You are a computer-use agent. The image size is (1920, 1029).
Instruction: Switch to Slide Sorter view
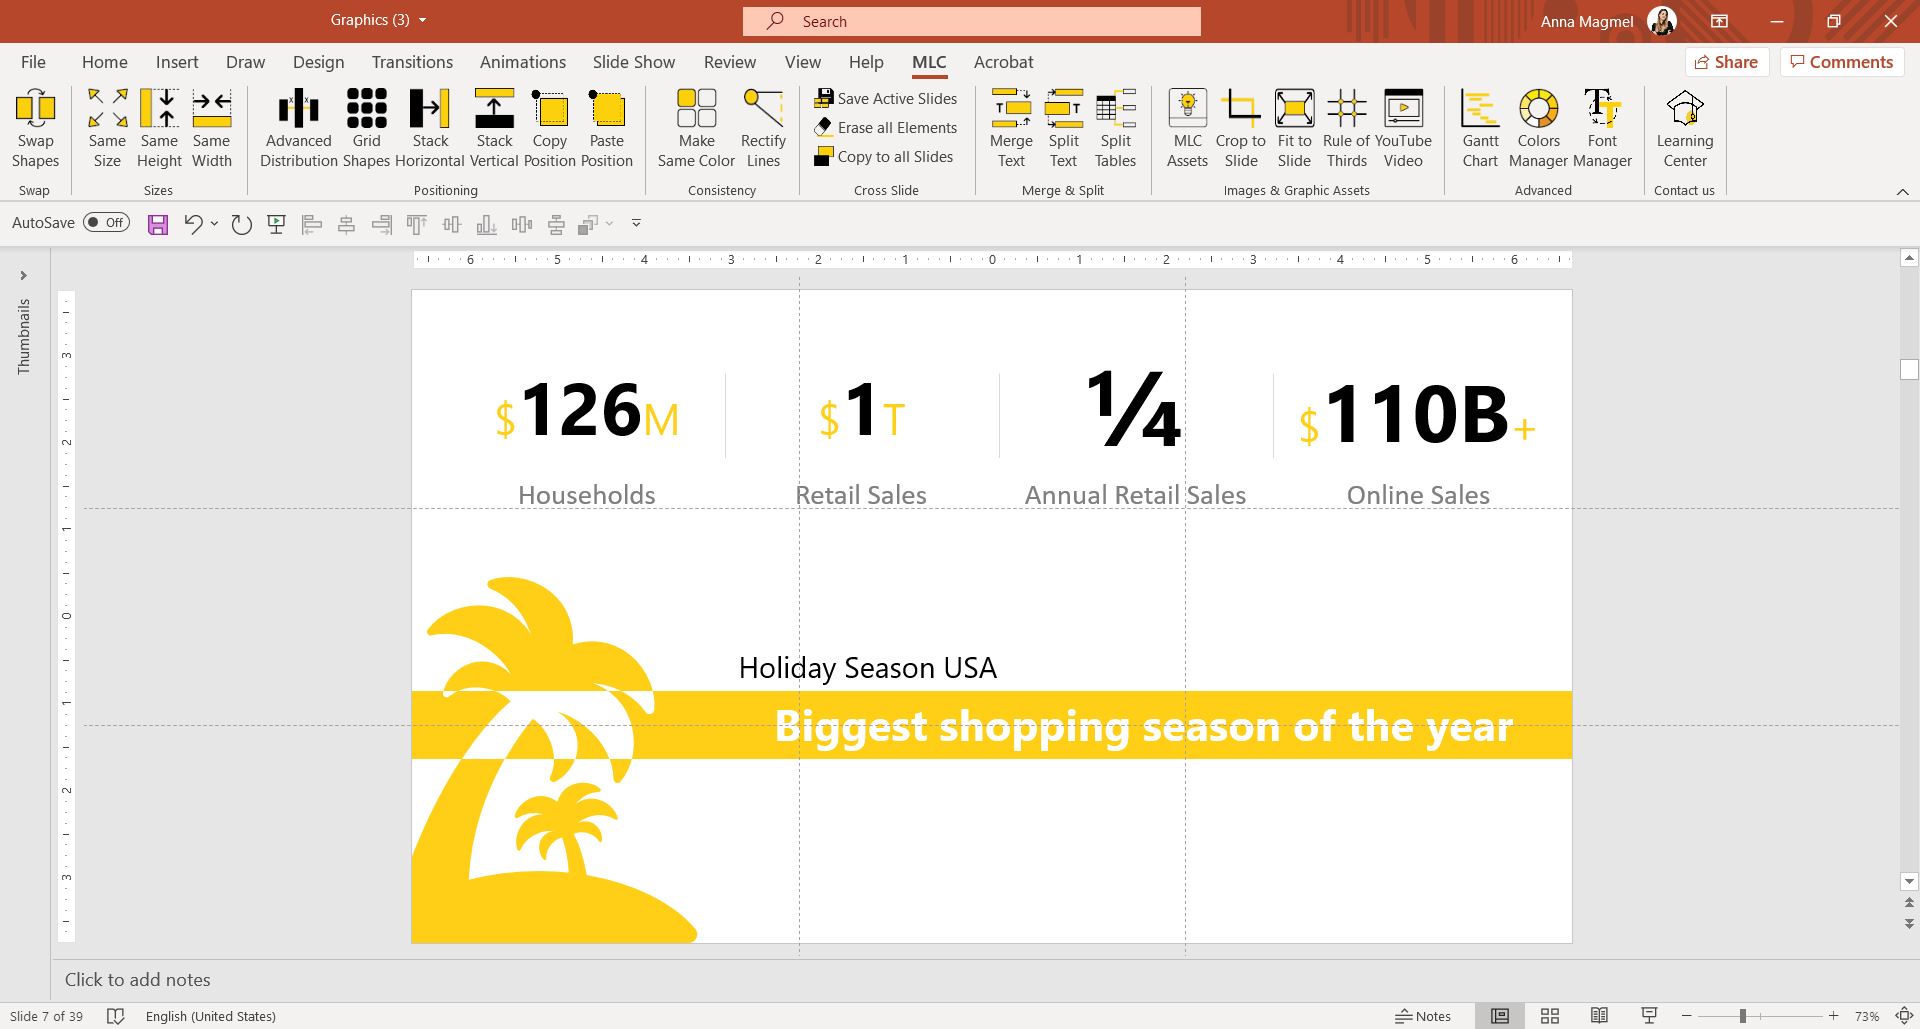(x=1550, y=1016)
